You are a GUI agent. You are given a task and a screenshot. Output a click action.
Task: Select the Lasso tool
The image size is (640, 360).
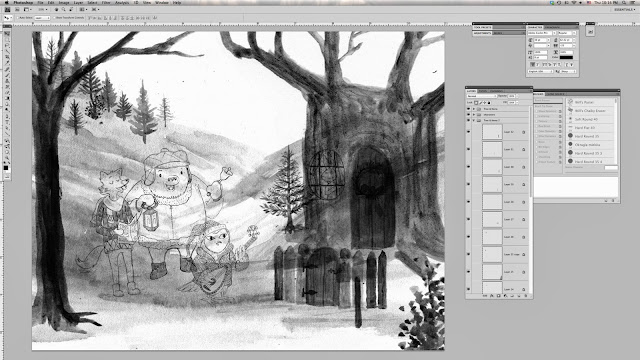coord(7,46)
